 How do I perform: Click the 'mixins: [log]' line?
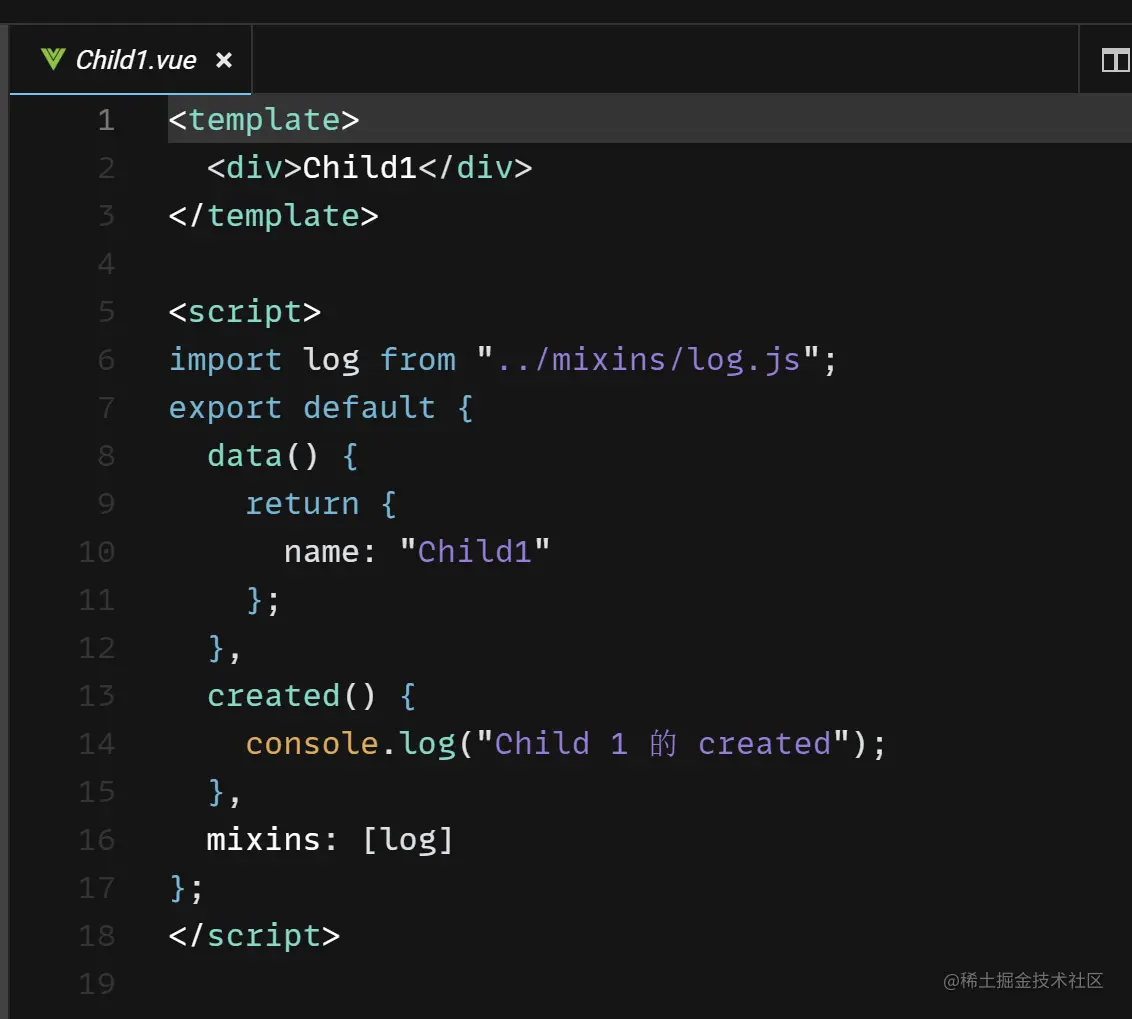click(x=330, y=840)
